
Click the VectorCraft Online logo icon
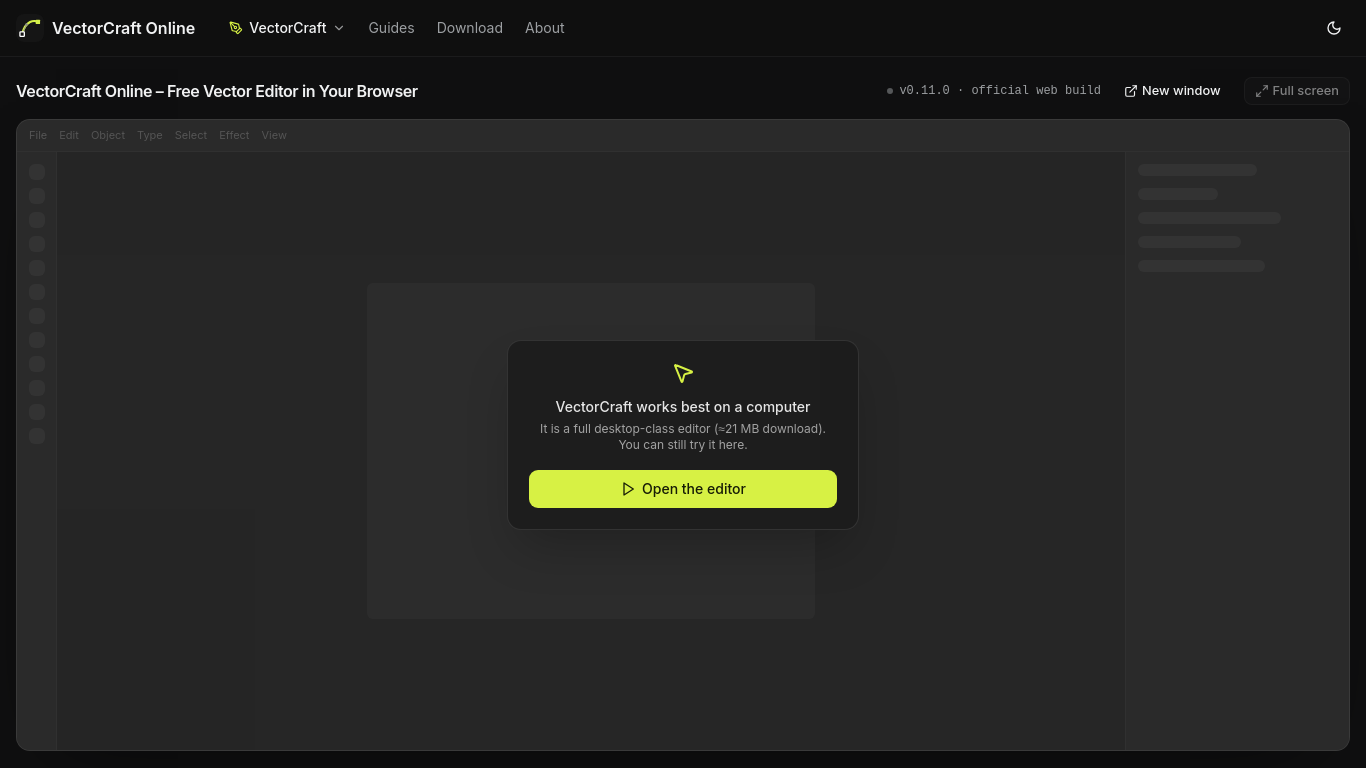[x=30, y=28]
